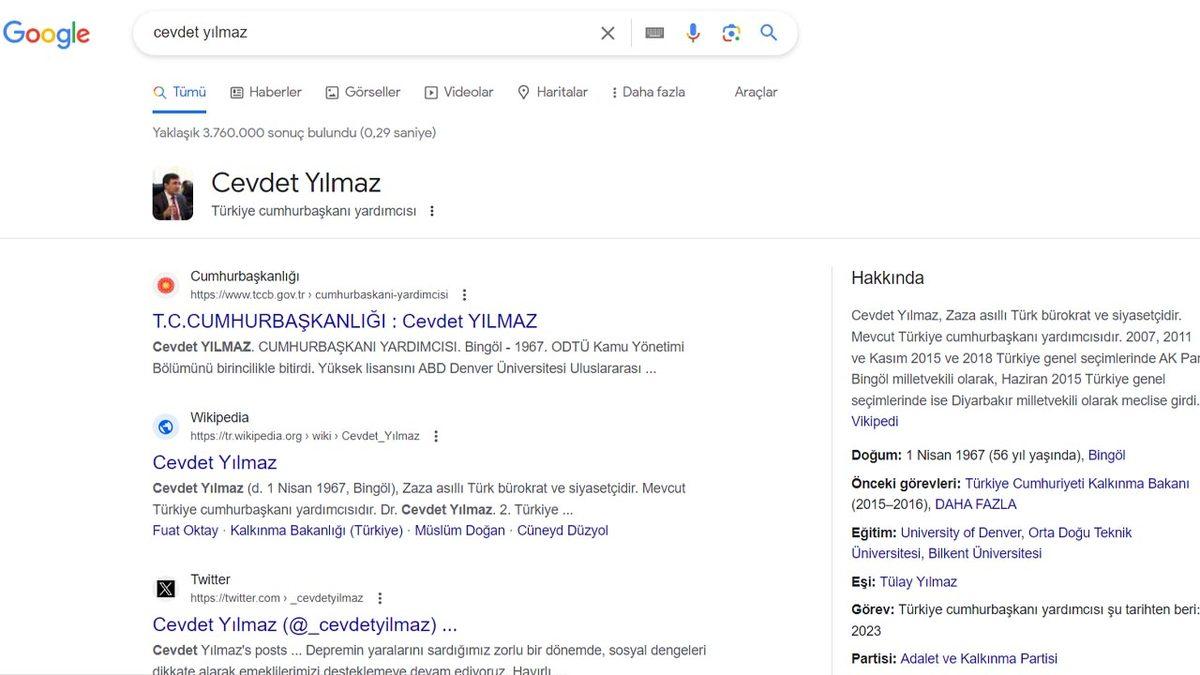Clear the search box using the X icon
Viewport: 1200px width, 675px height.
point(607,32)
